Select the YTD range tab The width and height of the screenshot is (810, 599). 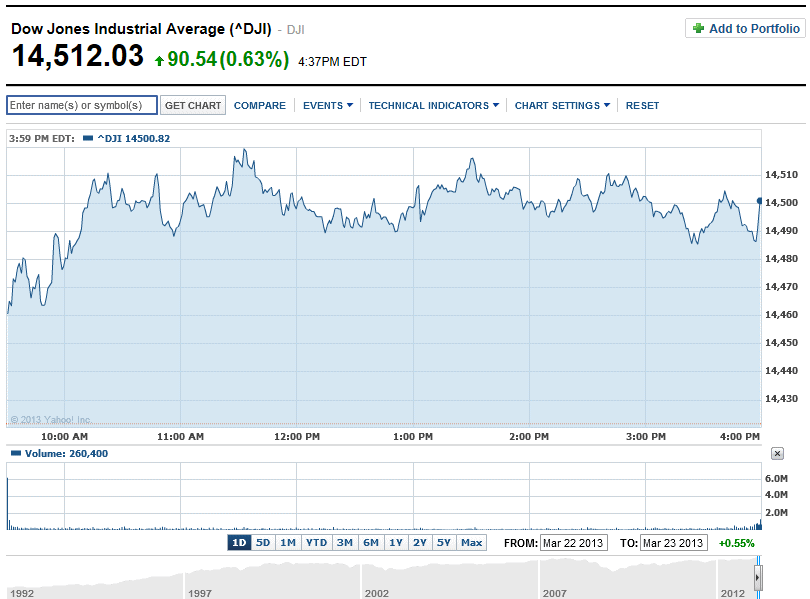[316, 543]
